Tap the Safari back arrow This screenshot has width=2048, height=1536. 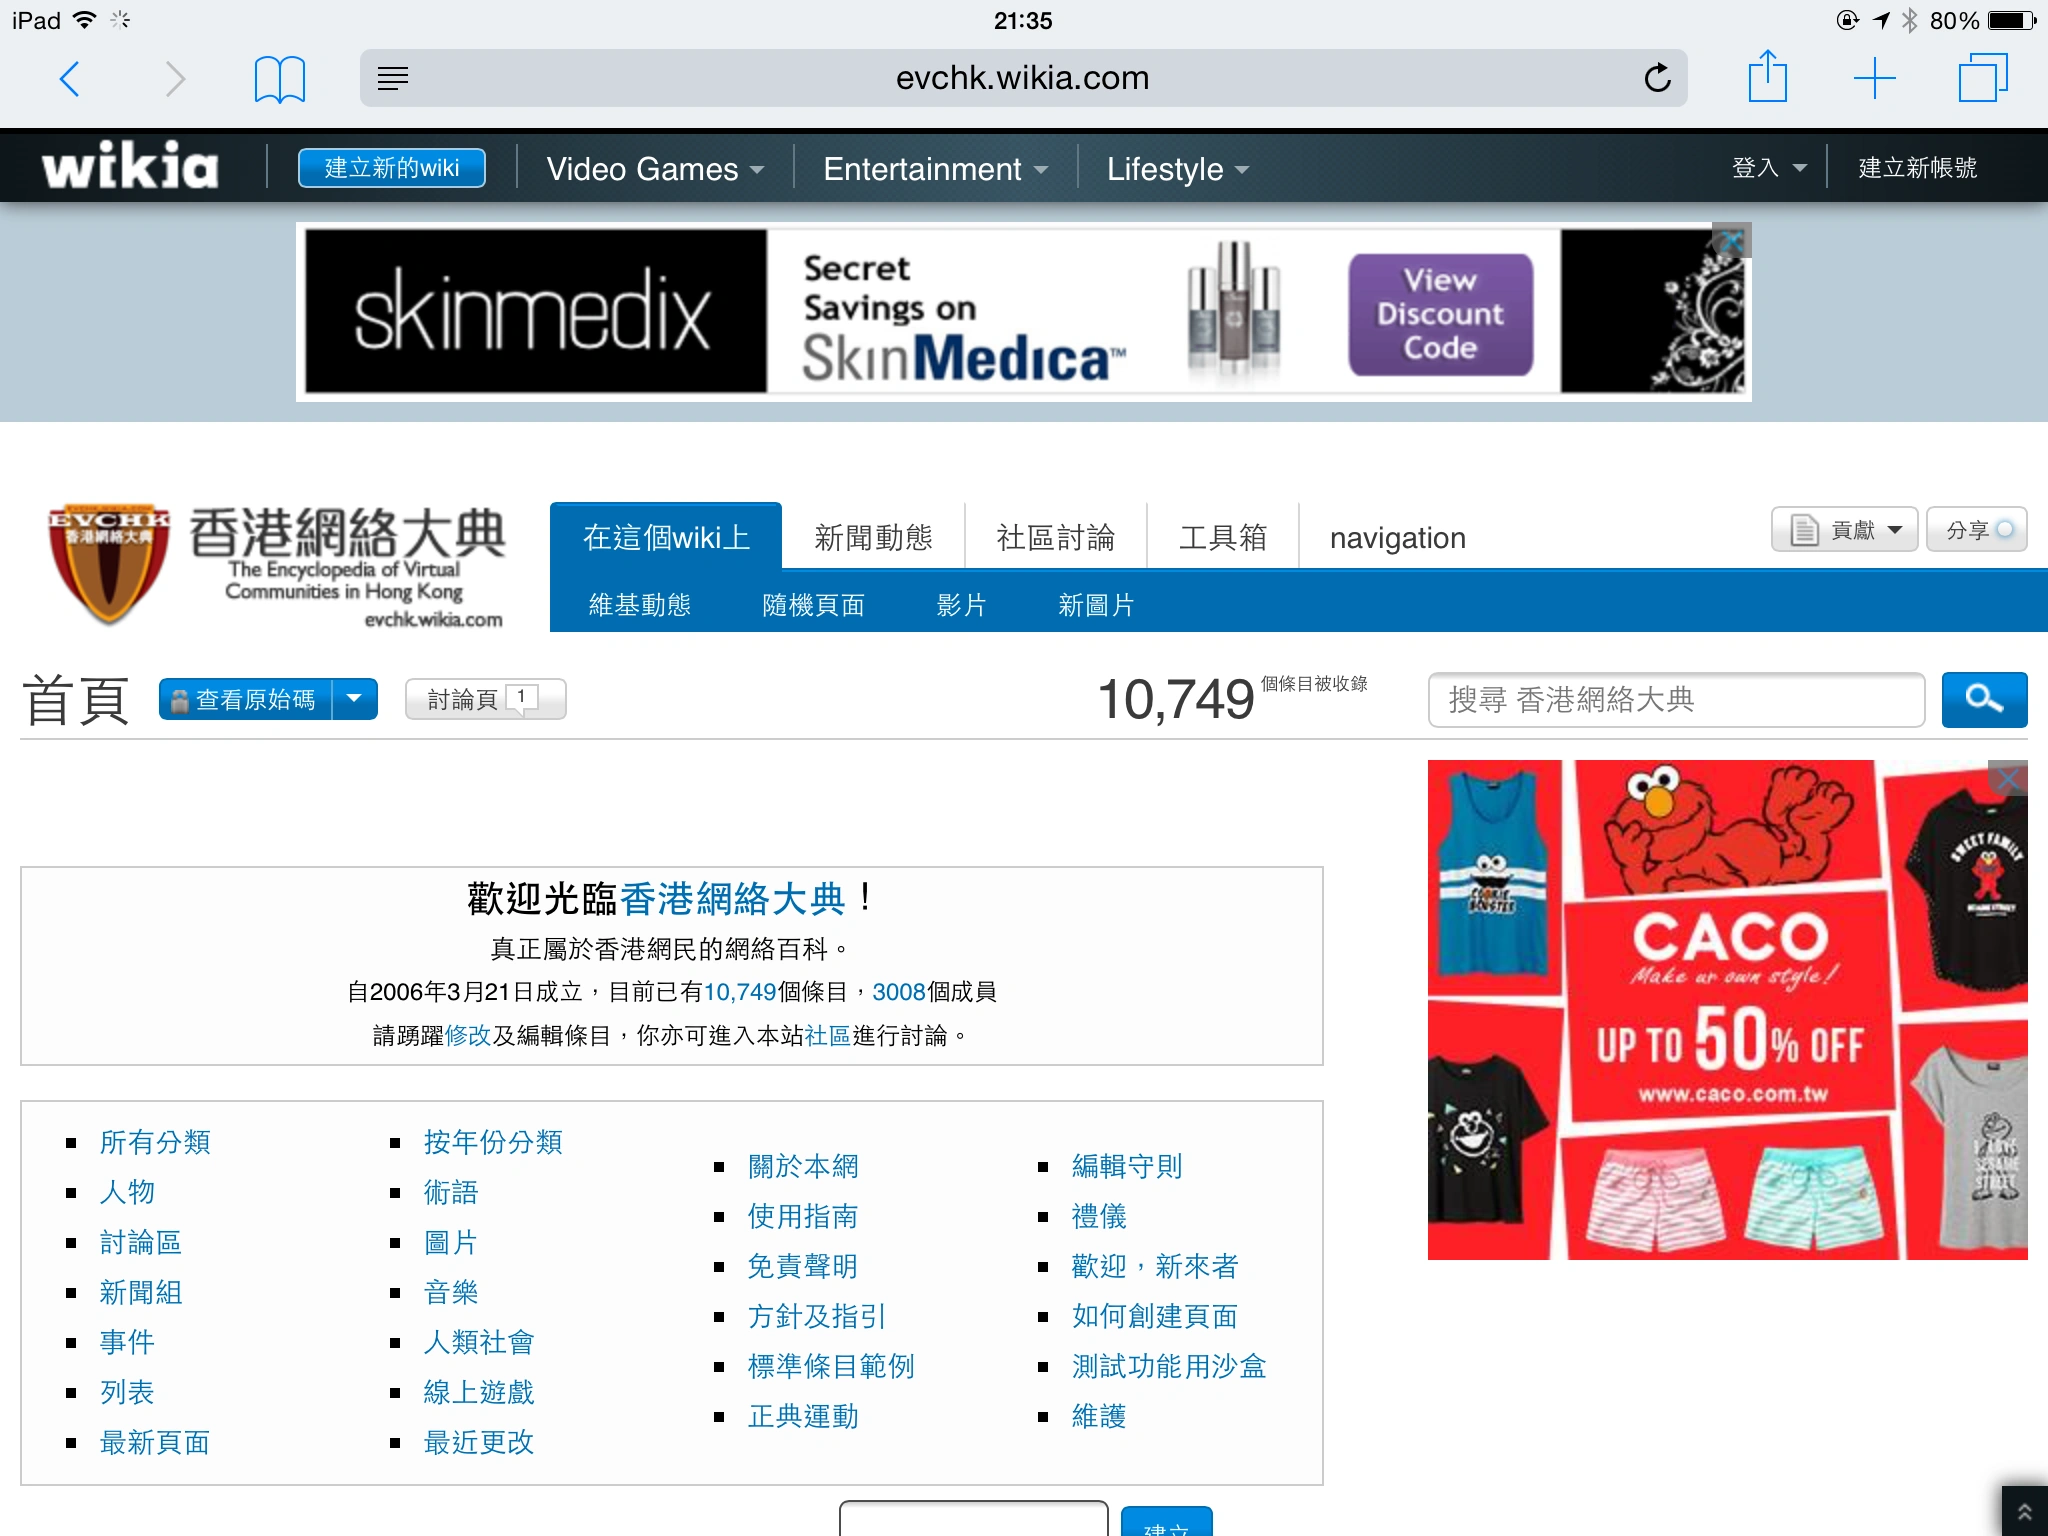pyautogui.click(x=70, y=78)
